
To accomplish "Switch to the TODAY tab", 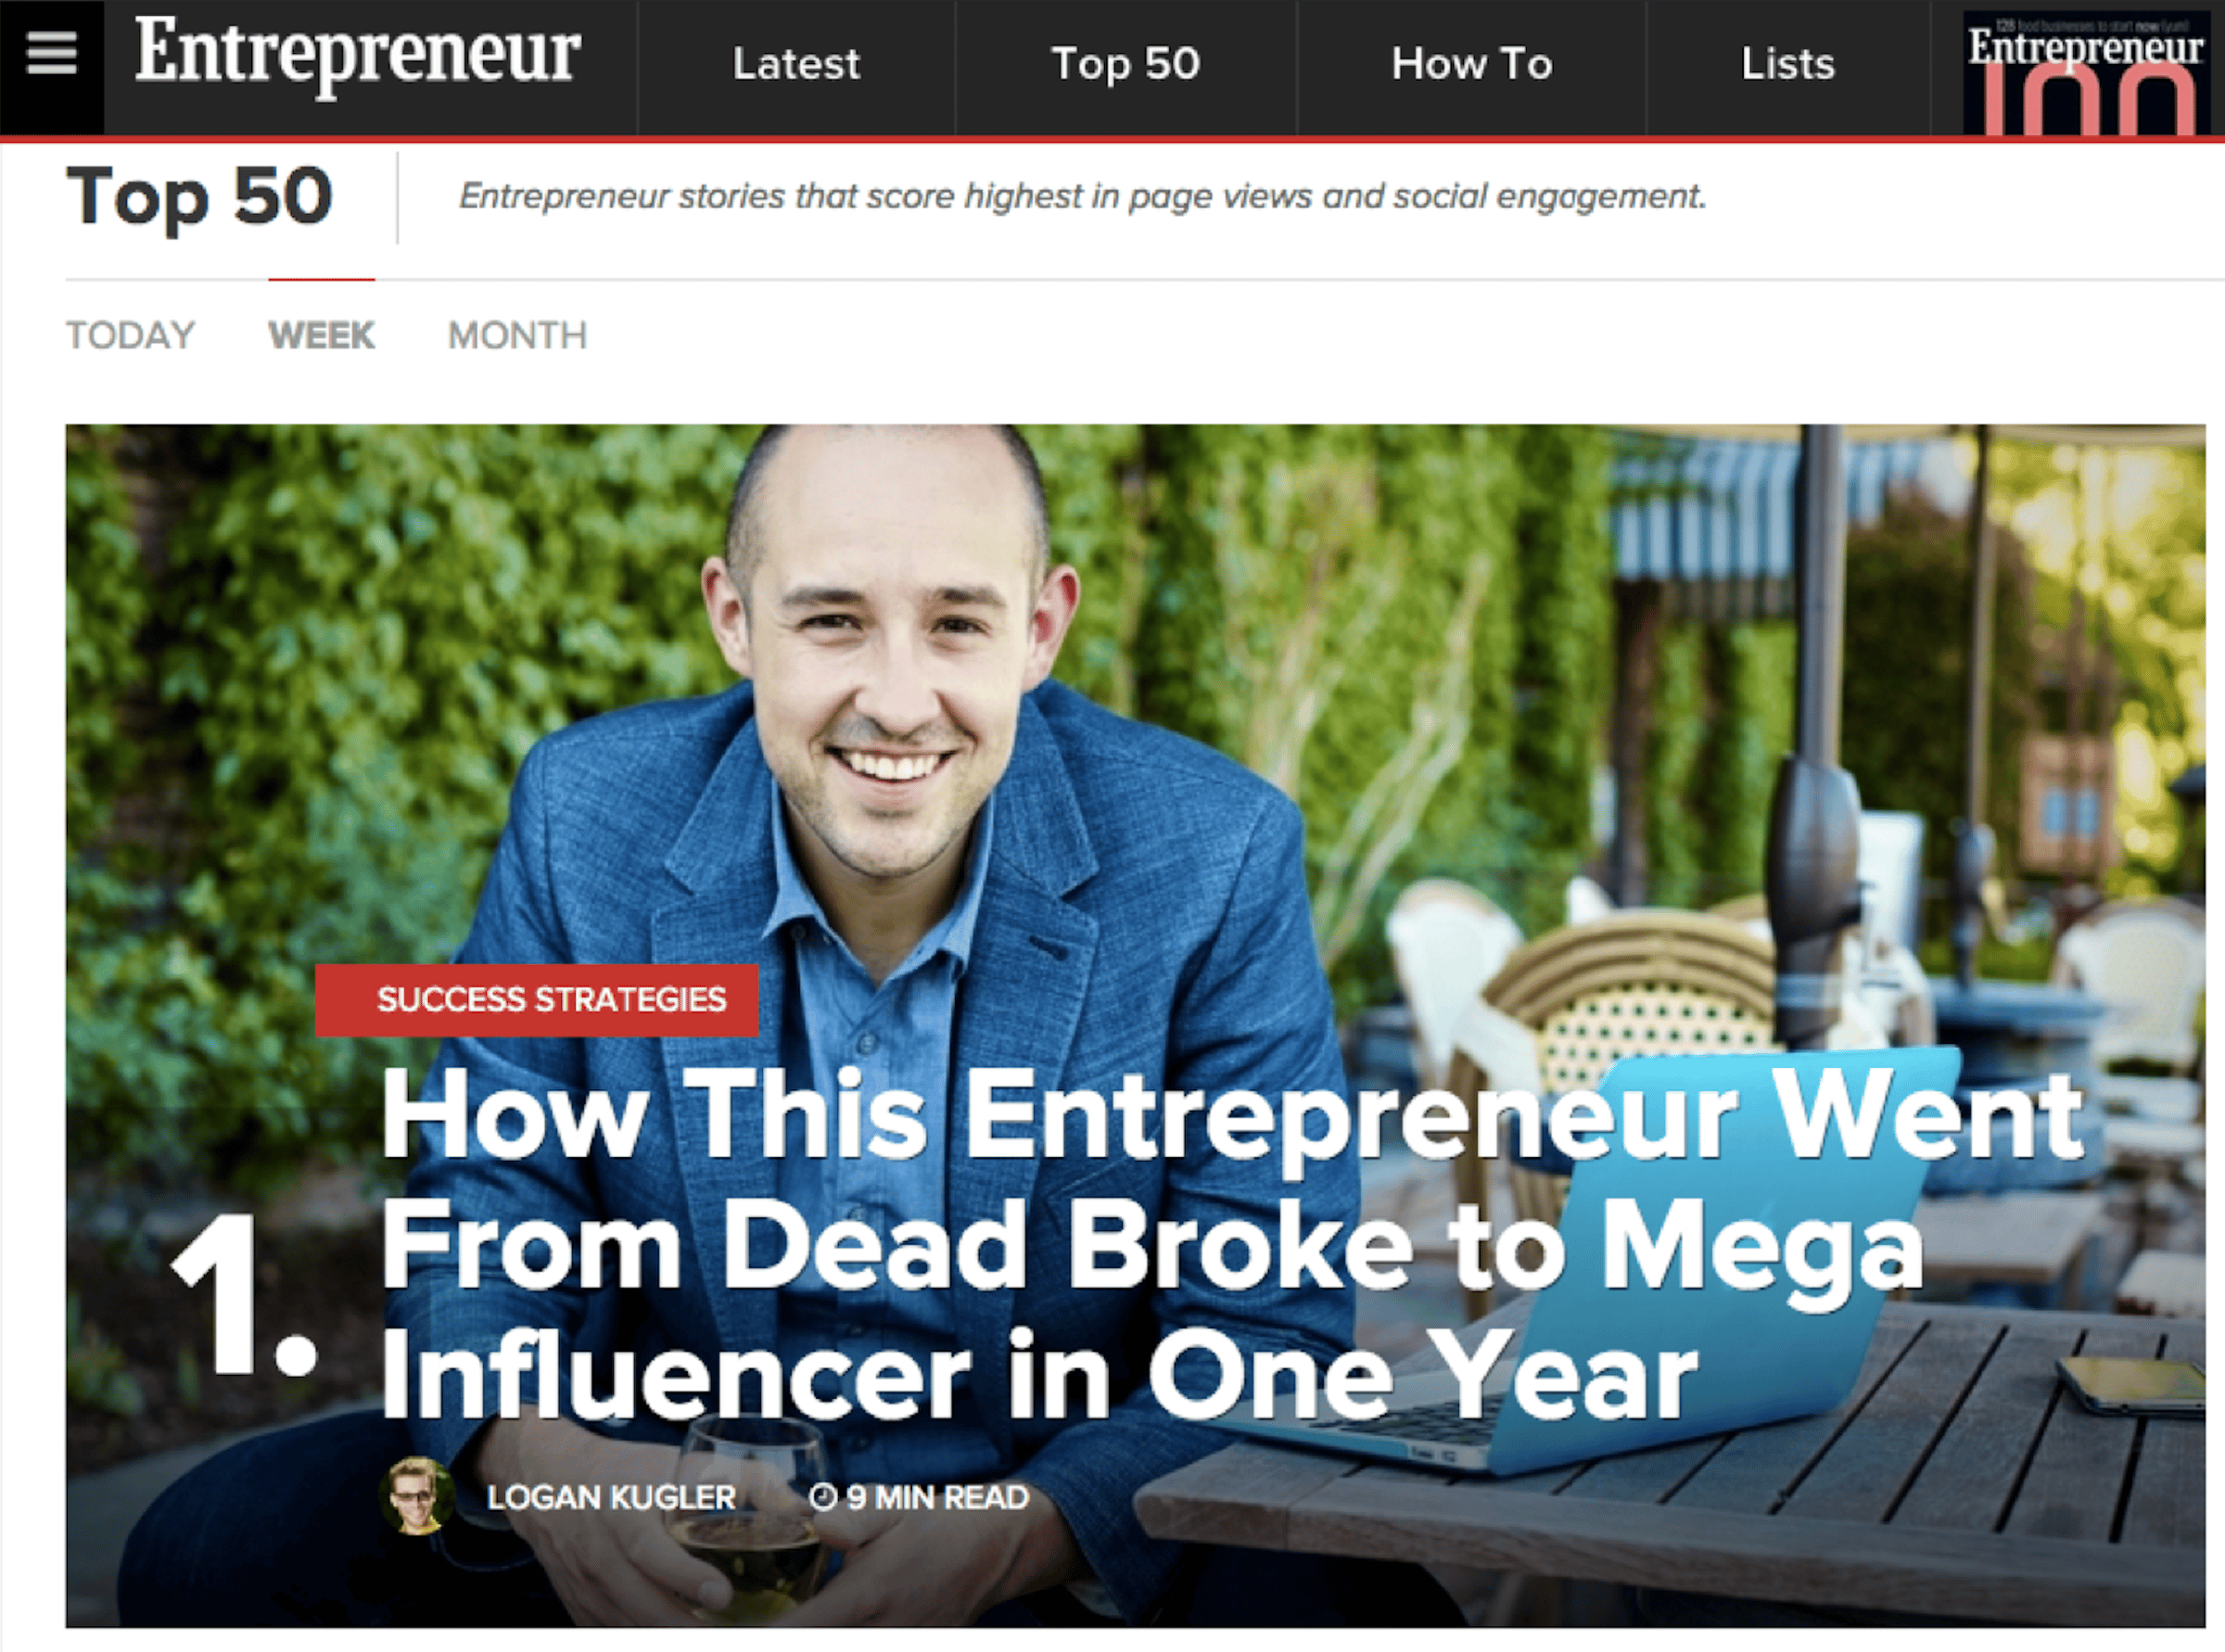I will pos(130,335).
